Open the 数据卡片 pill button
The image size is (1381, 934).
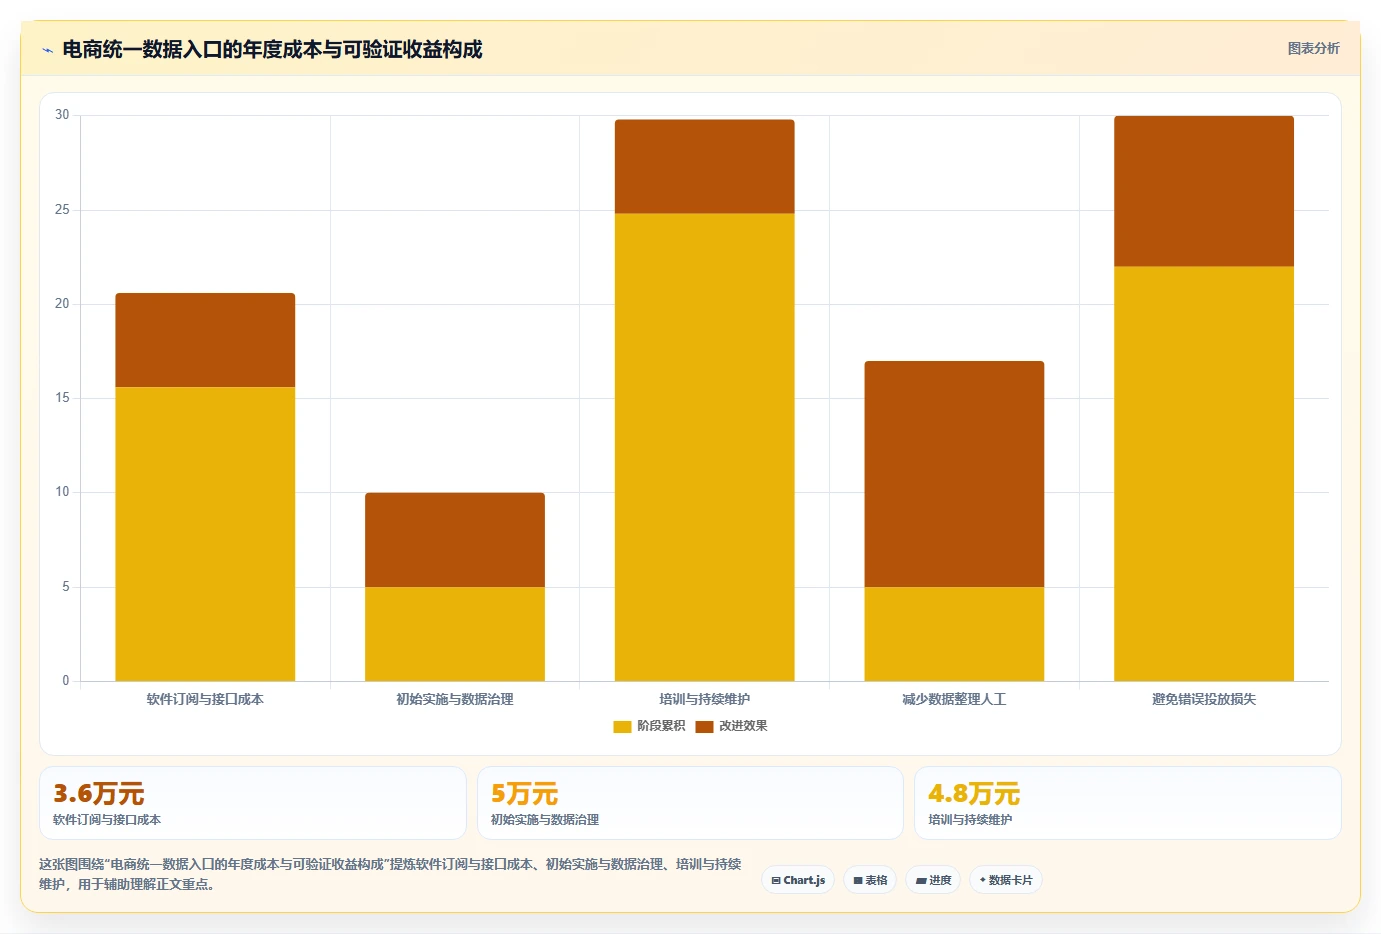[x=1006, y=880]
